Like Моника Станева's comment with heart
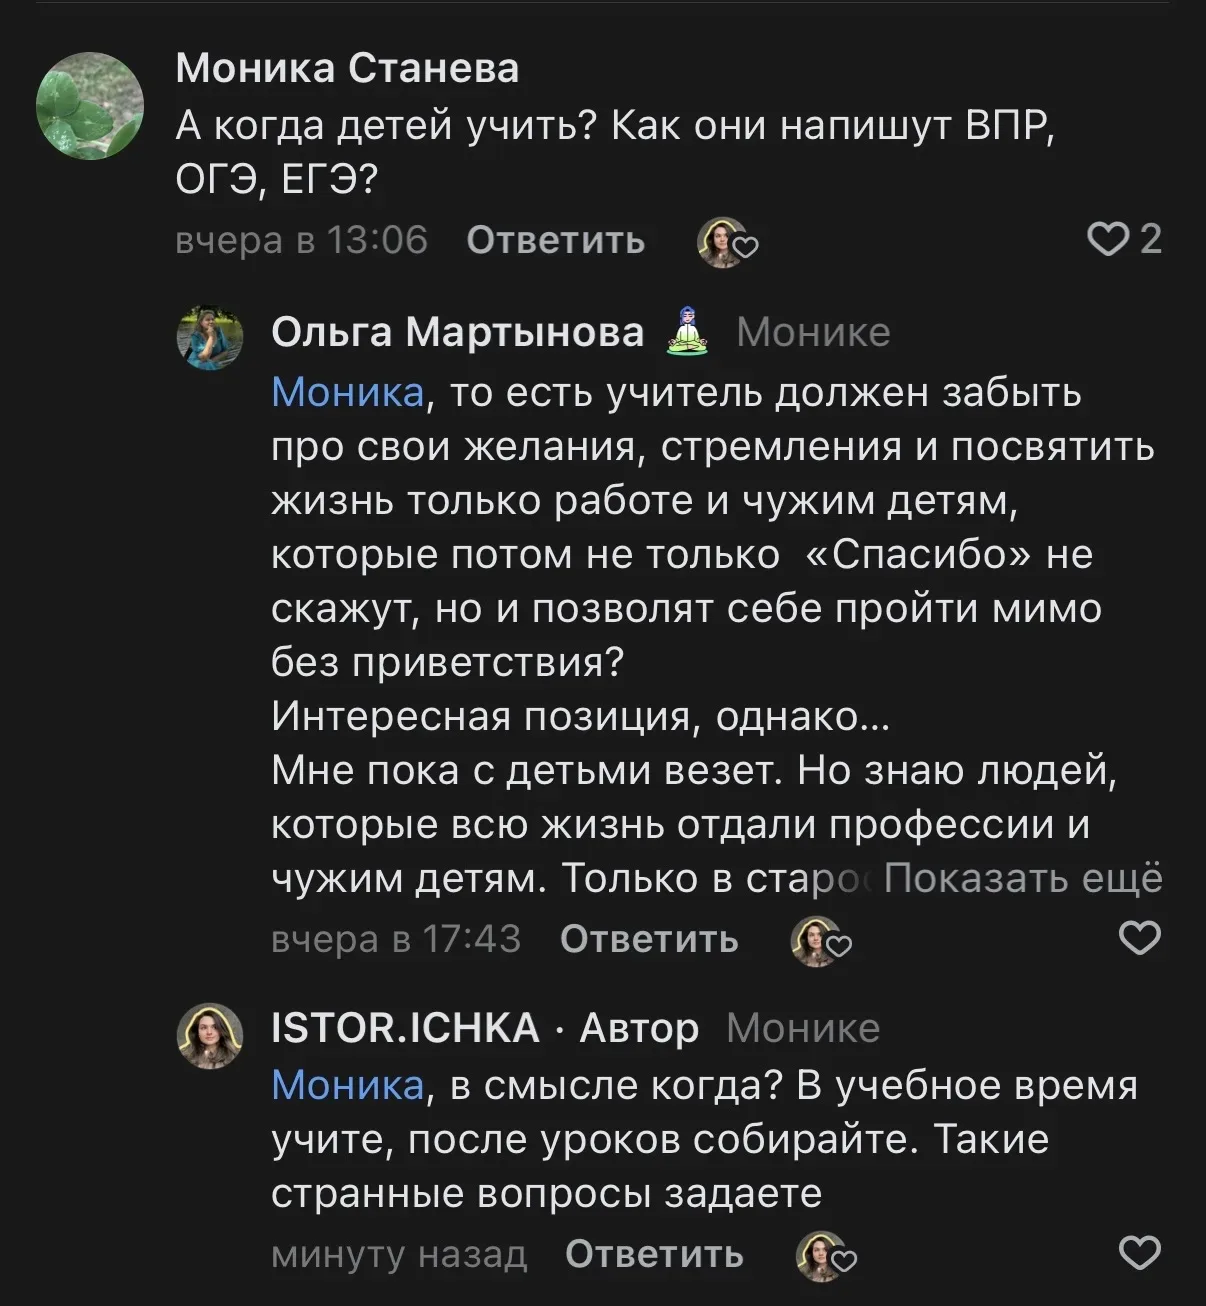 tap(1108, 240)
